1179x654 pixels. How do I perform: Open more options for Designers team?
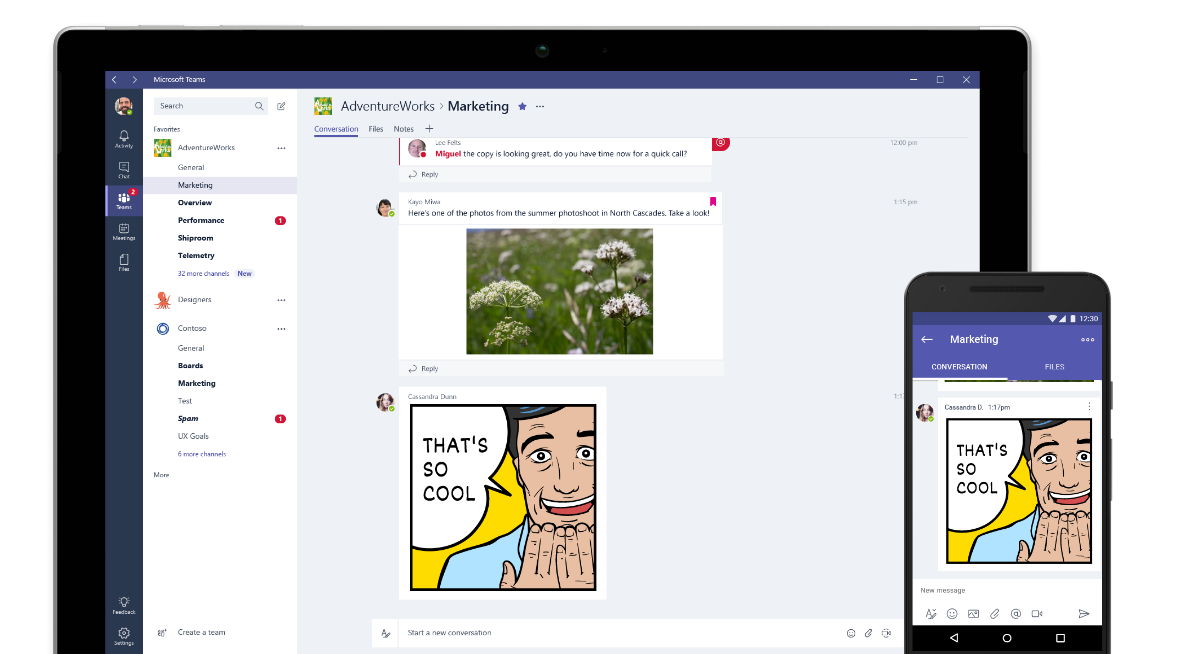[x=281, y=300]
